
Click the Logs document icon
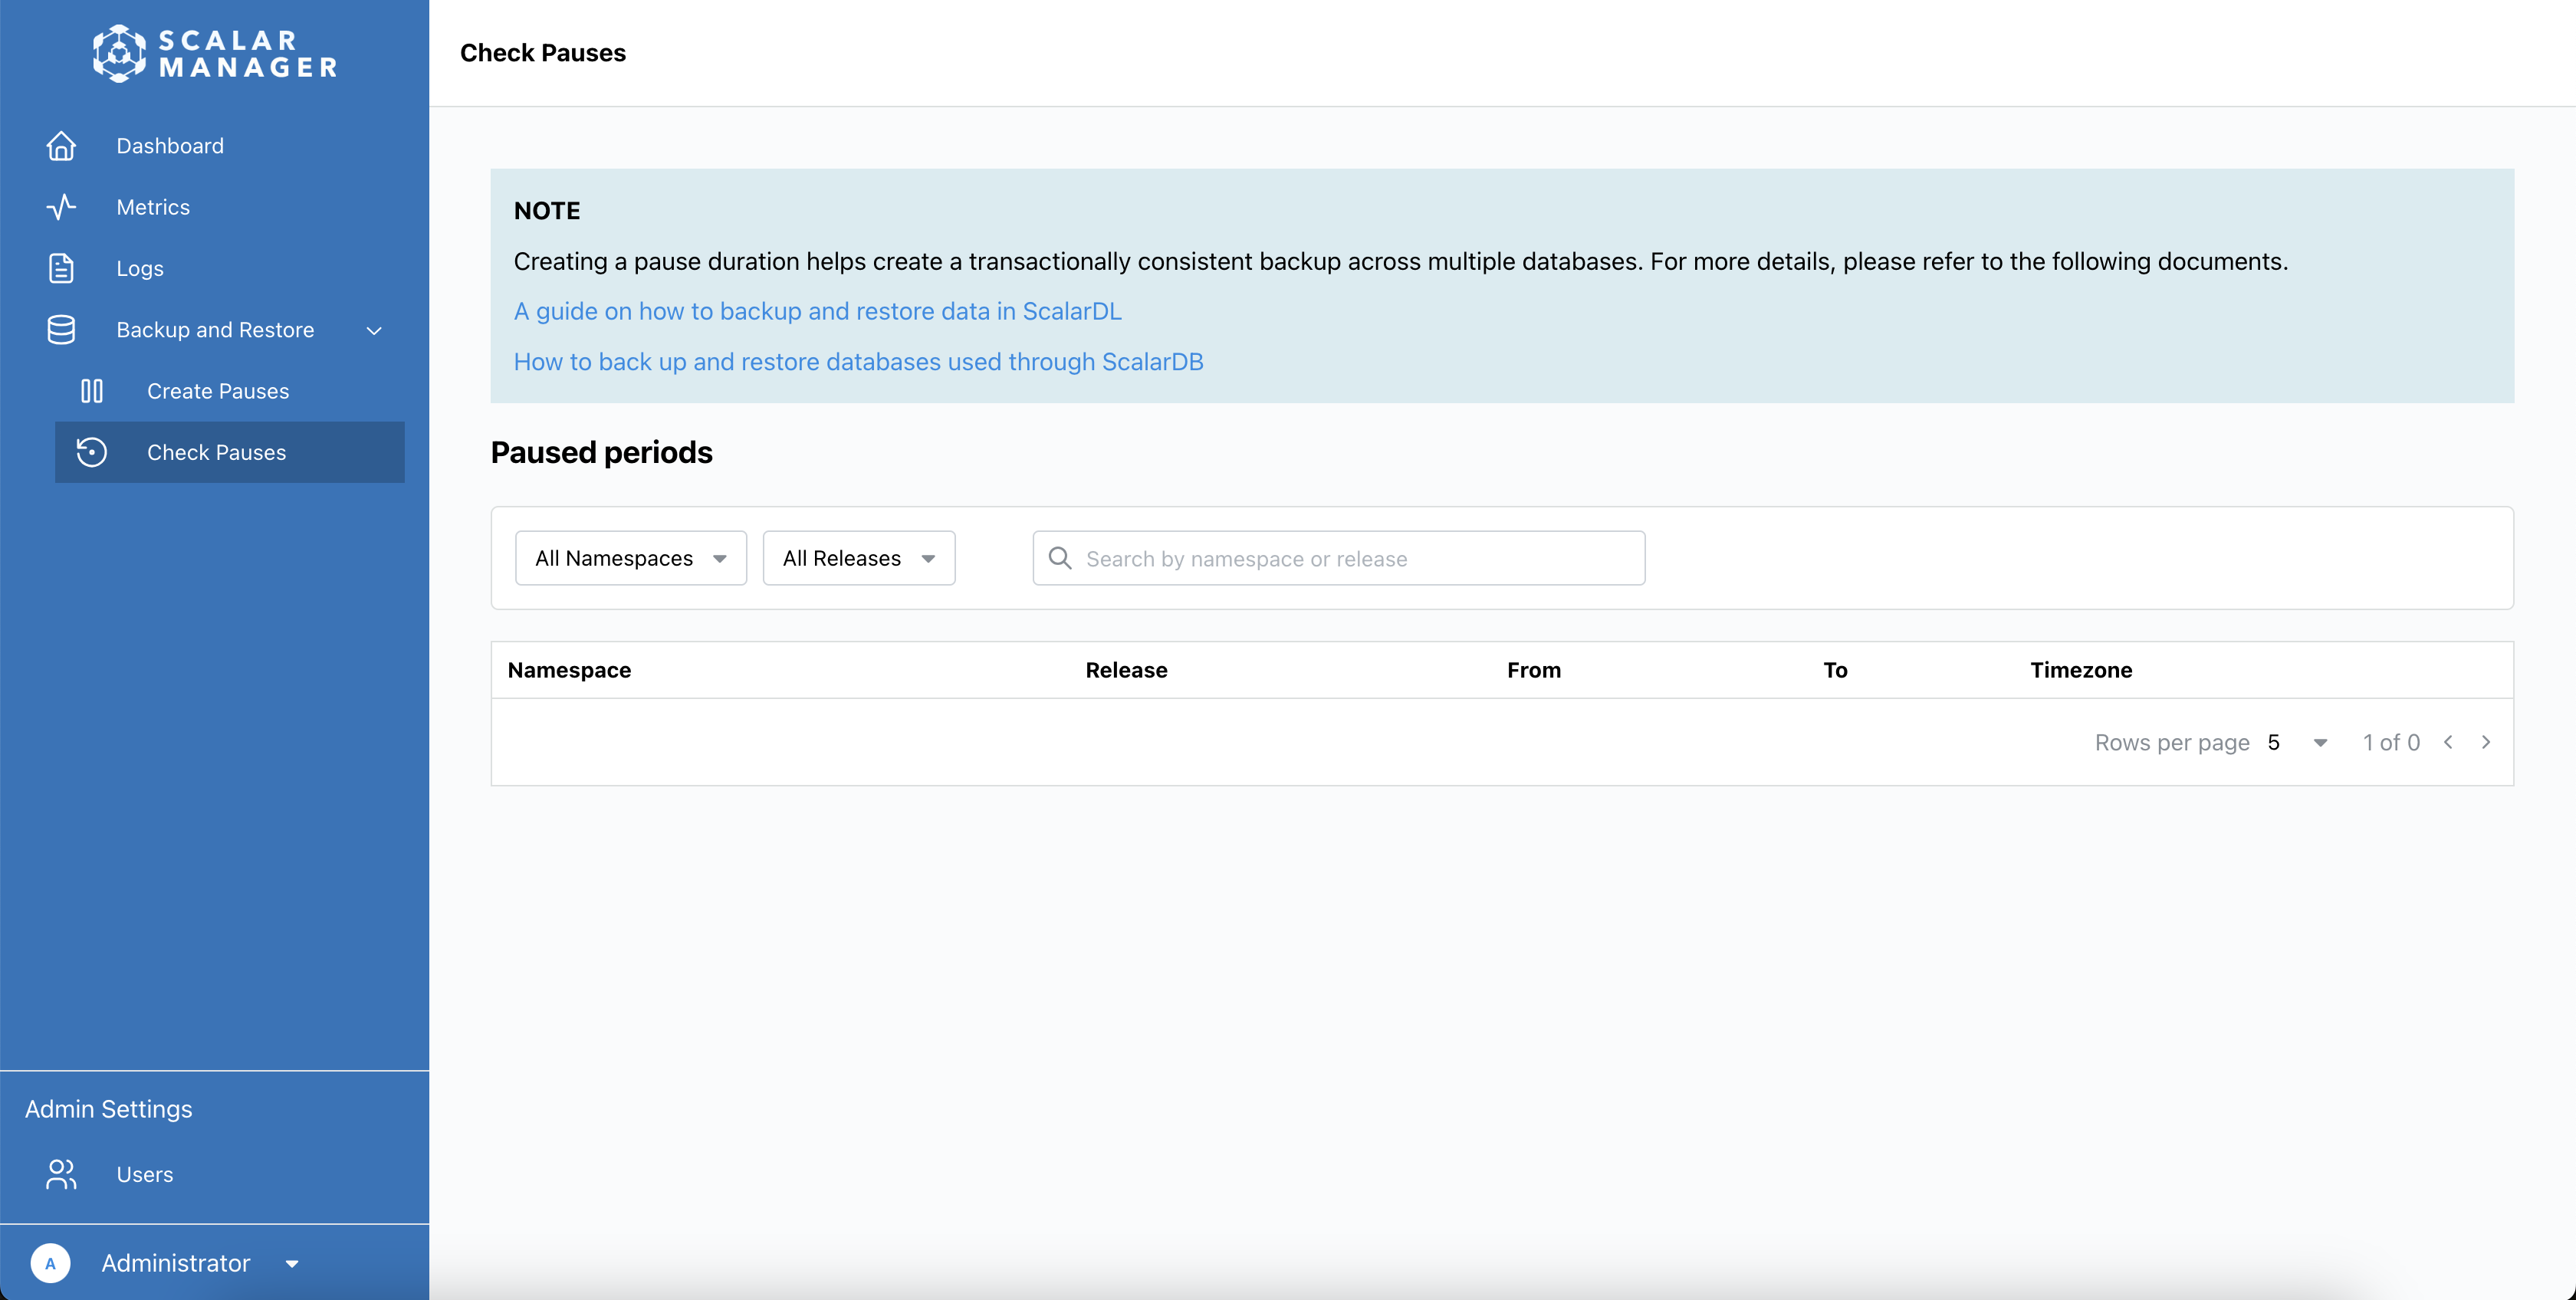click(61, 268)
